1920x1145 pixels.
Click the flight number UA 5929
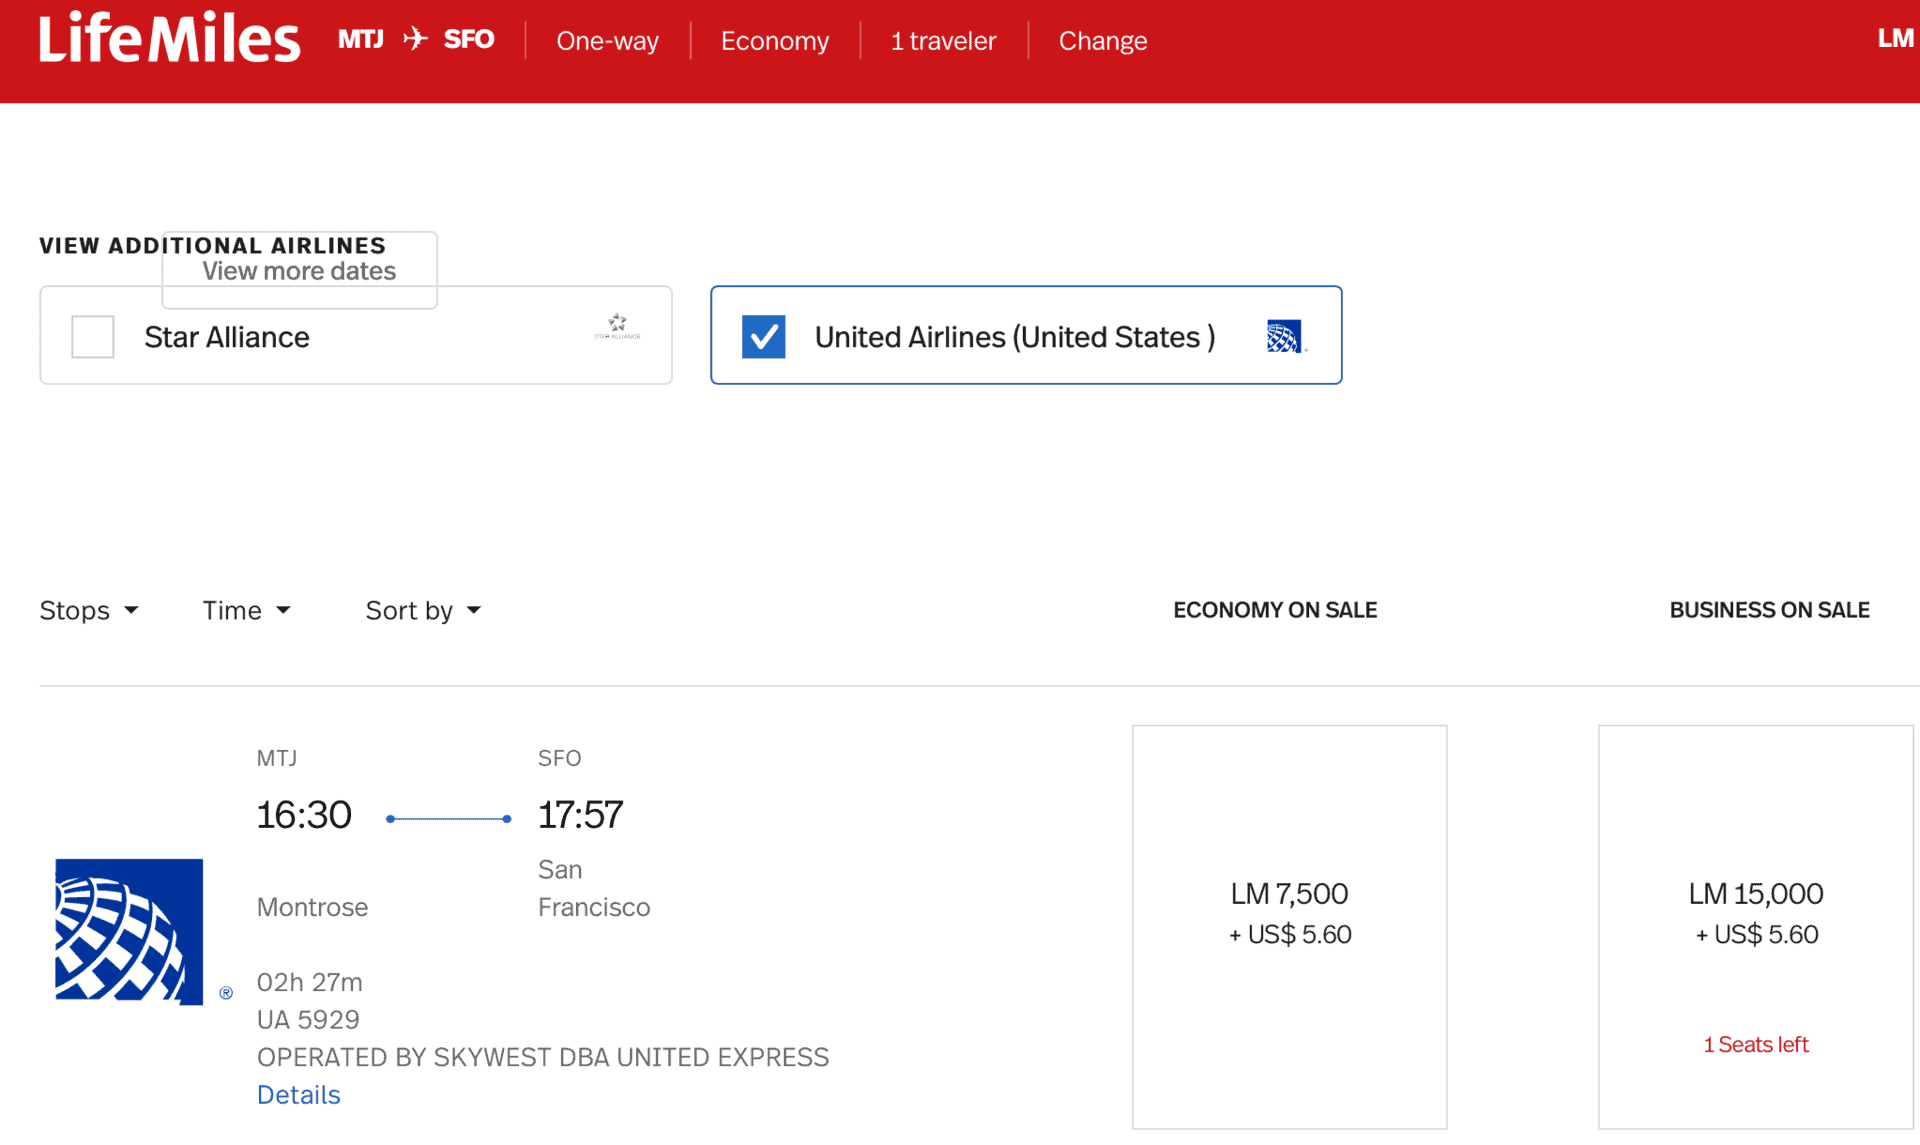(308, 1020)
